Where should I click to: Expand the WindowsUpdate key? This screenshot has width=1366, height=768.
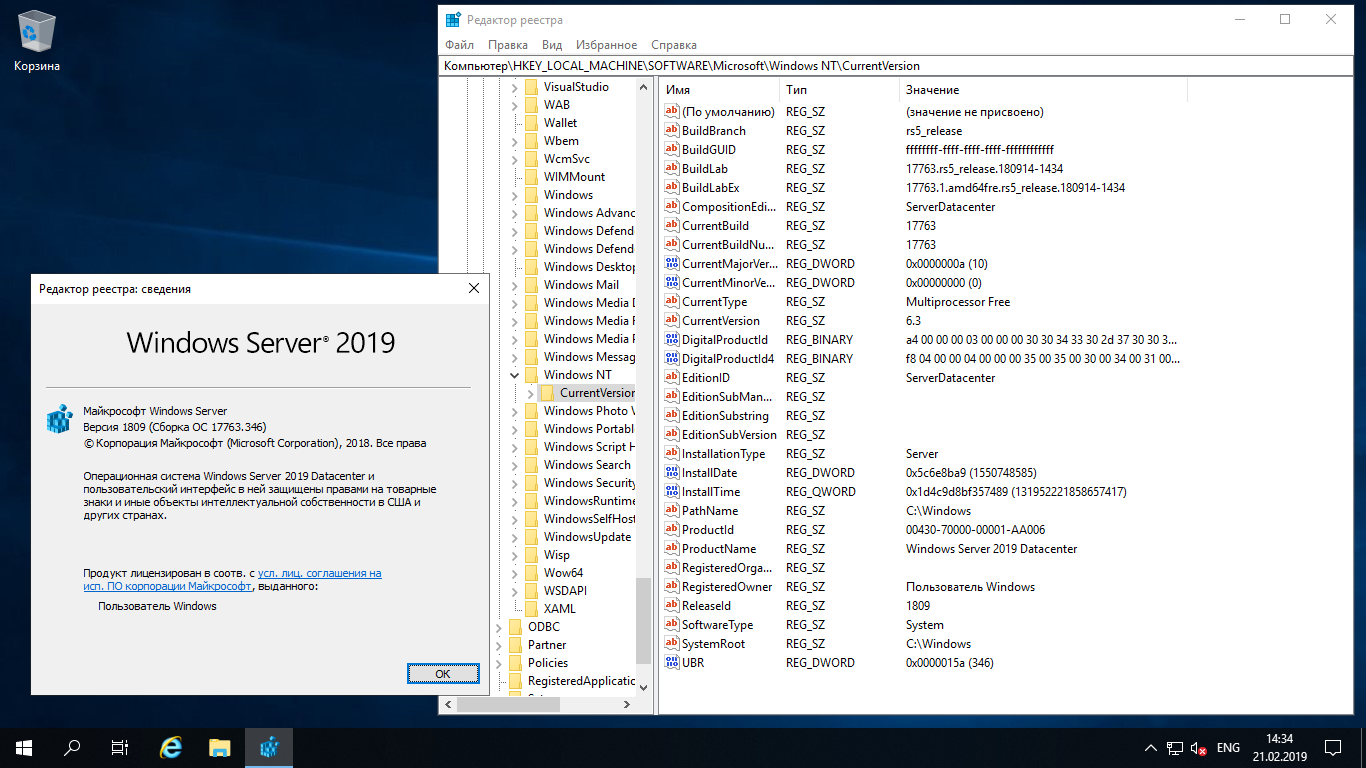[515, 537]
